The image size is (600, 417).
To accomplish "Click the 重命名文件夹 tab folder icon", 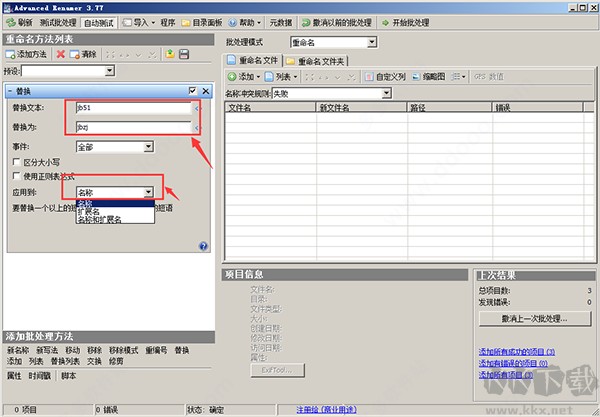I will pos(290,61).
